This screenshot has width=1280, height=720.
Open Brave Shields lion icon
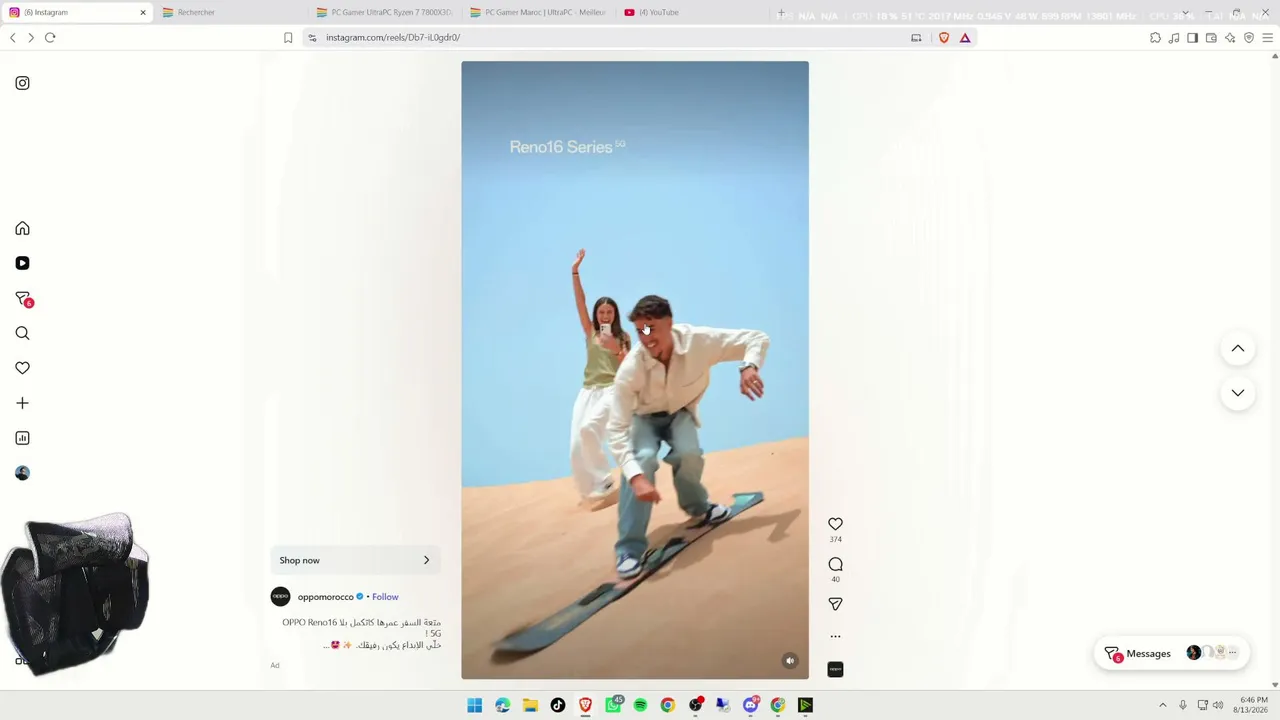point(944,38)
